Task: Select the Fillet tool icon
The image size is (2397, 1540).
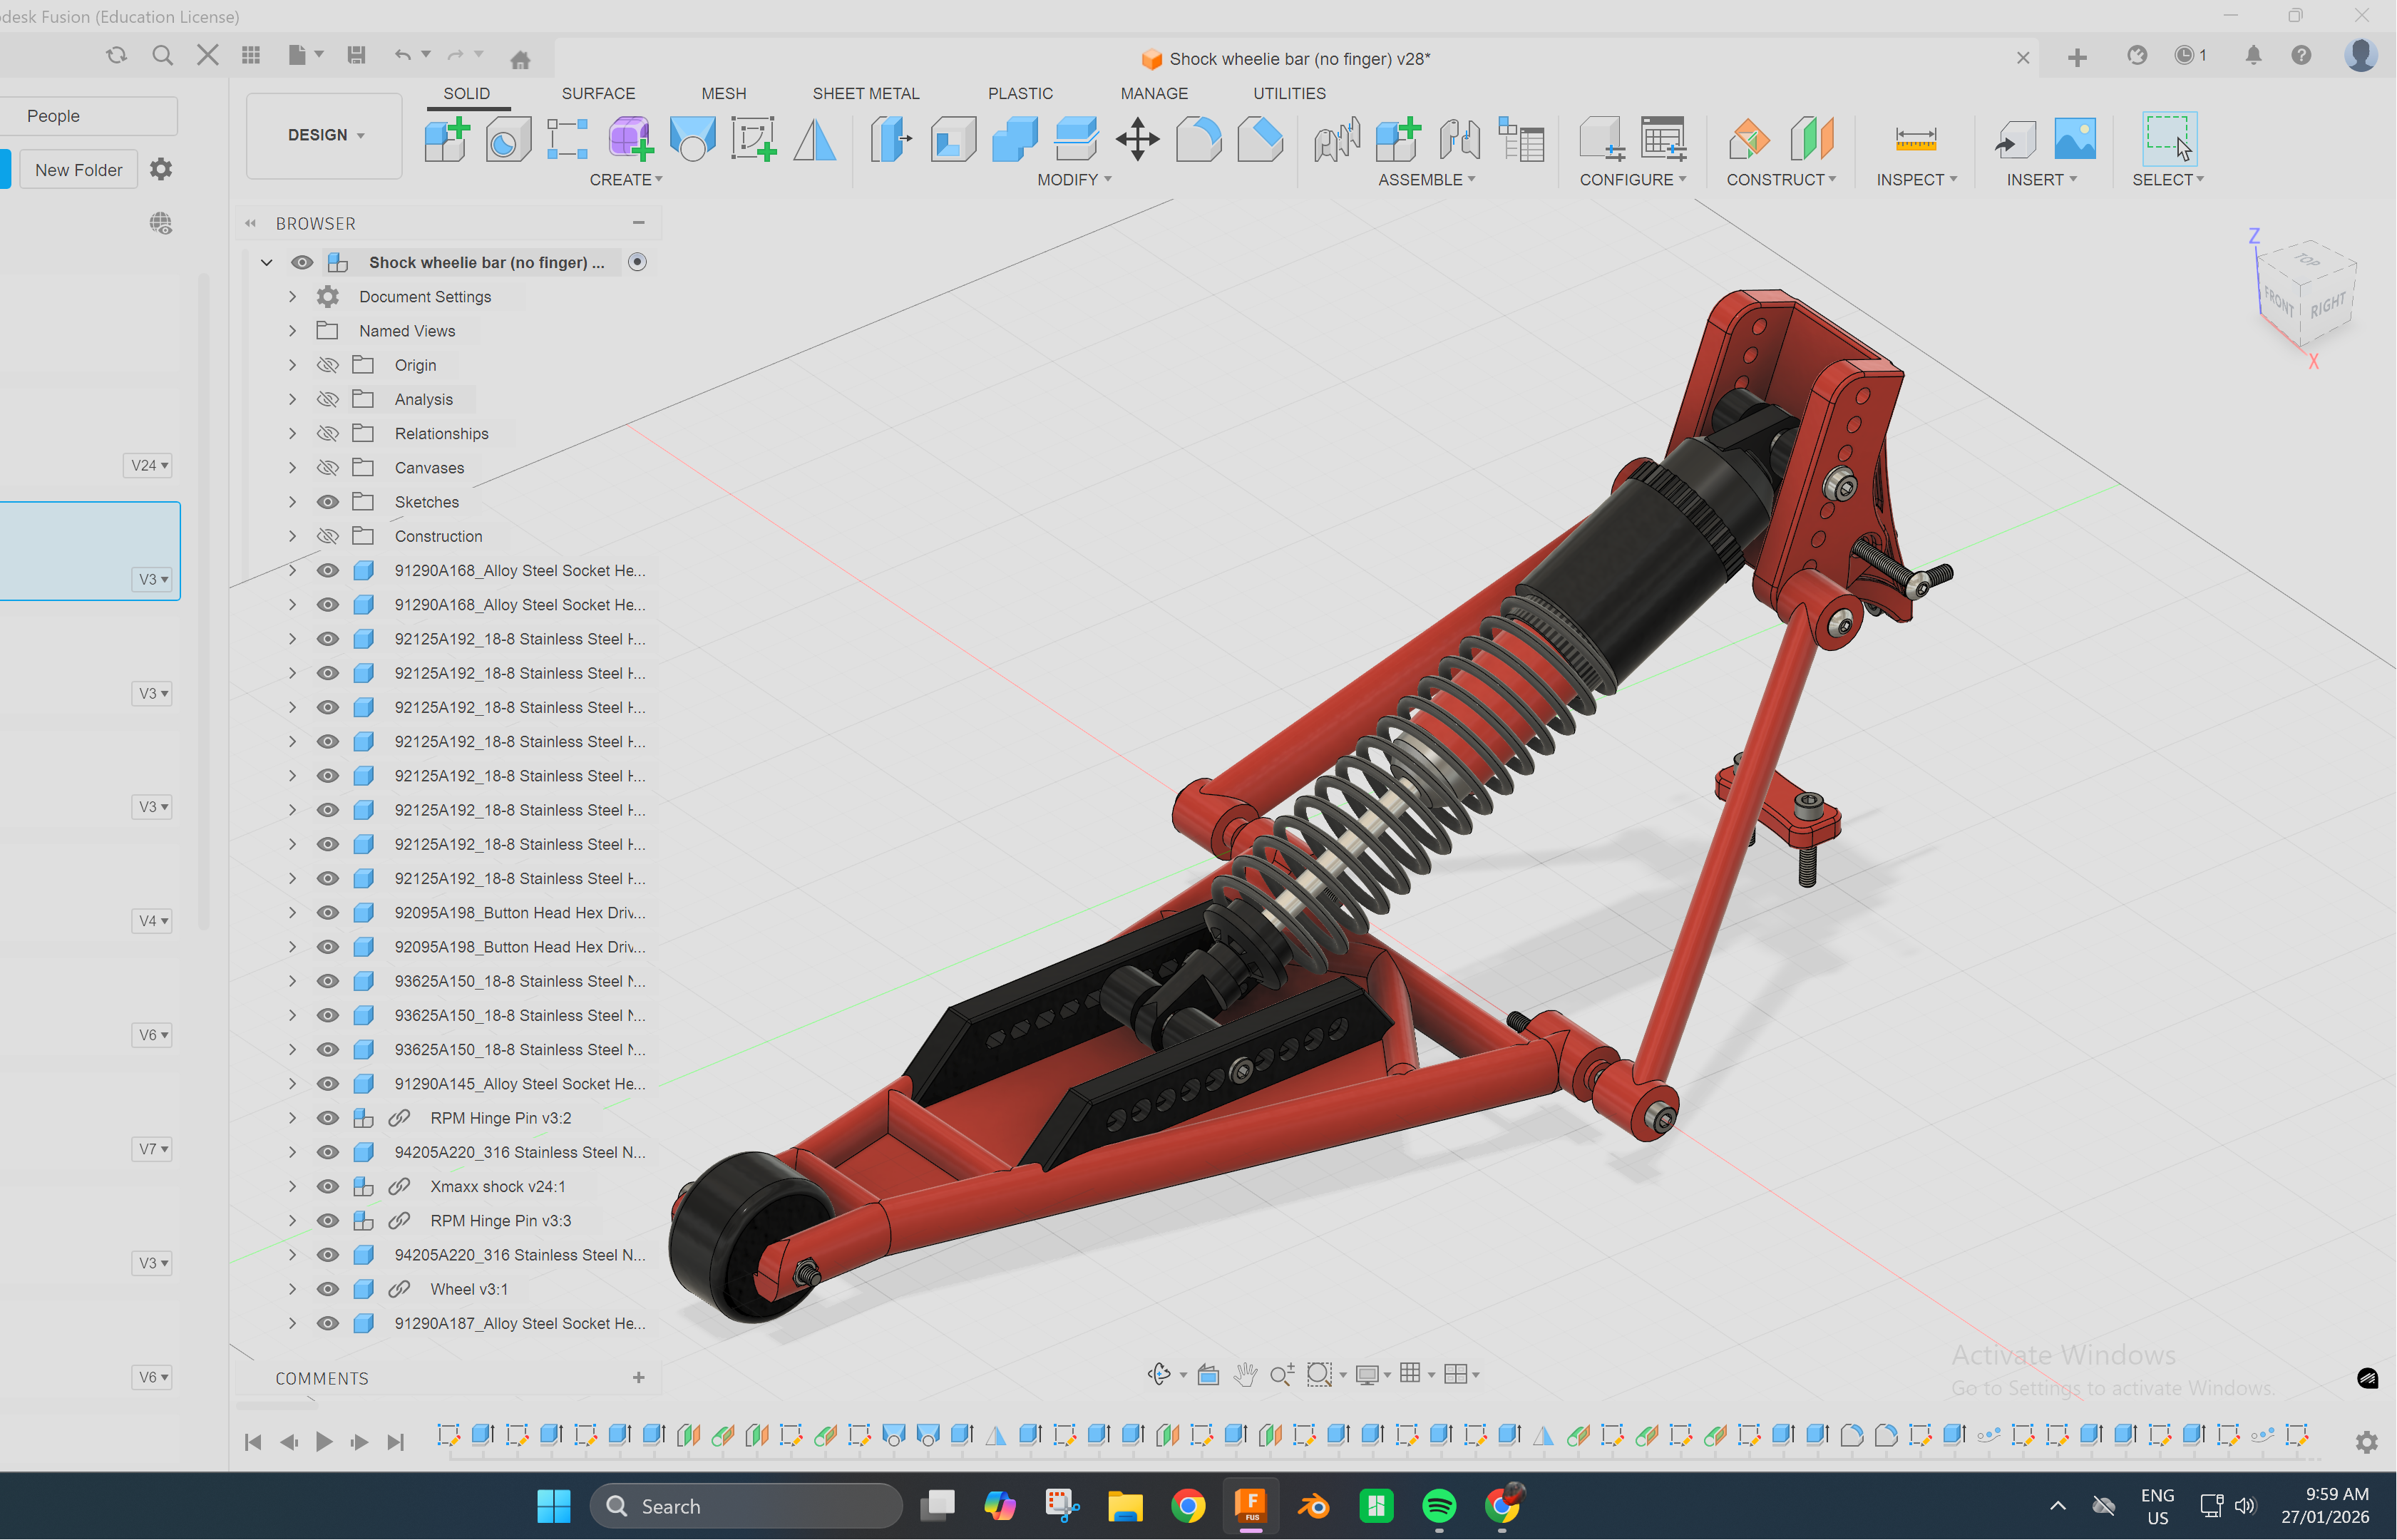Action: tap(1198, 139)
